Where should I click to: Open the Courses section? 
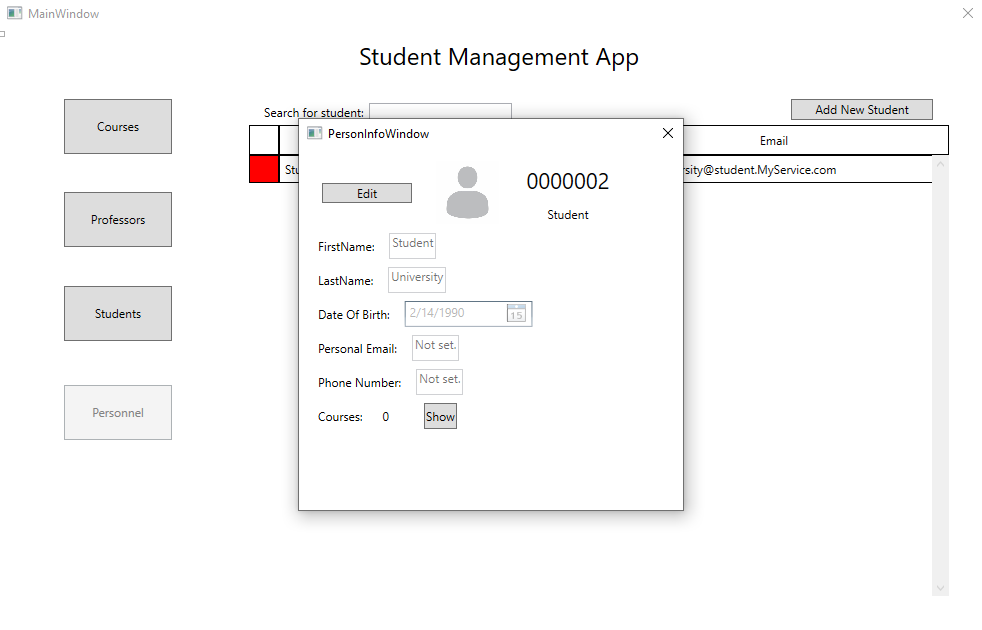pos(118,127)
